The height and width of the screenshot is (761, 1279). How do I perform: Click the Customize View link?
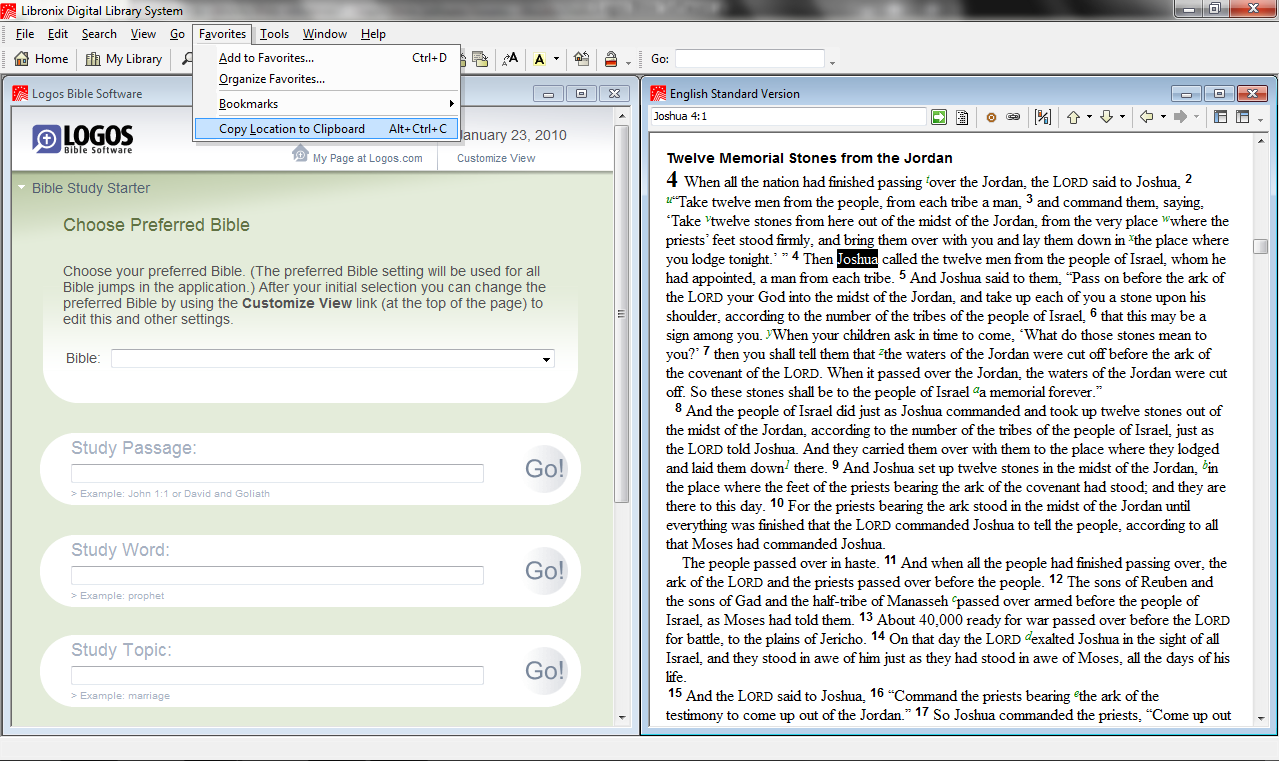pyautogui.click(x=495, y=157)
